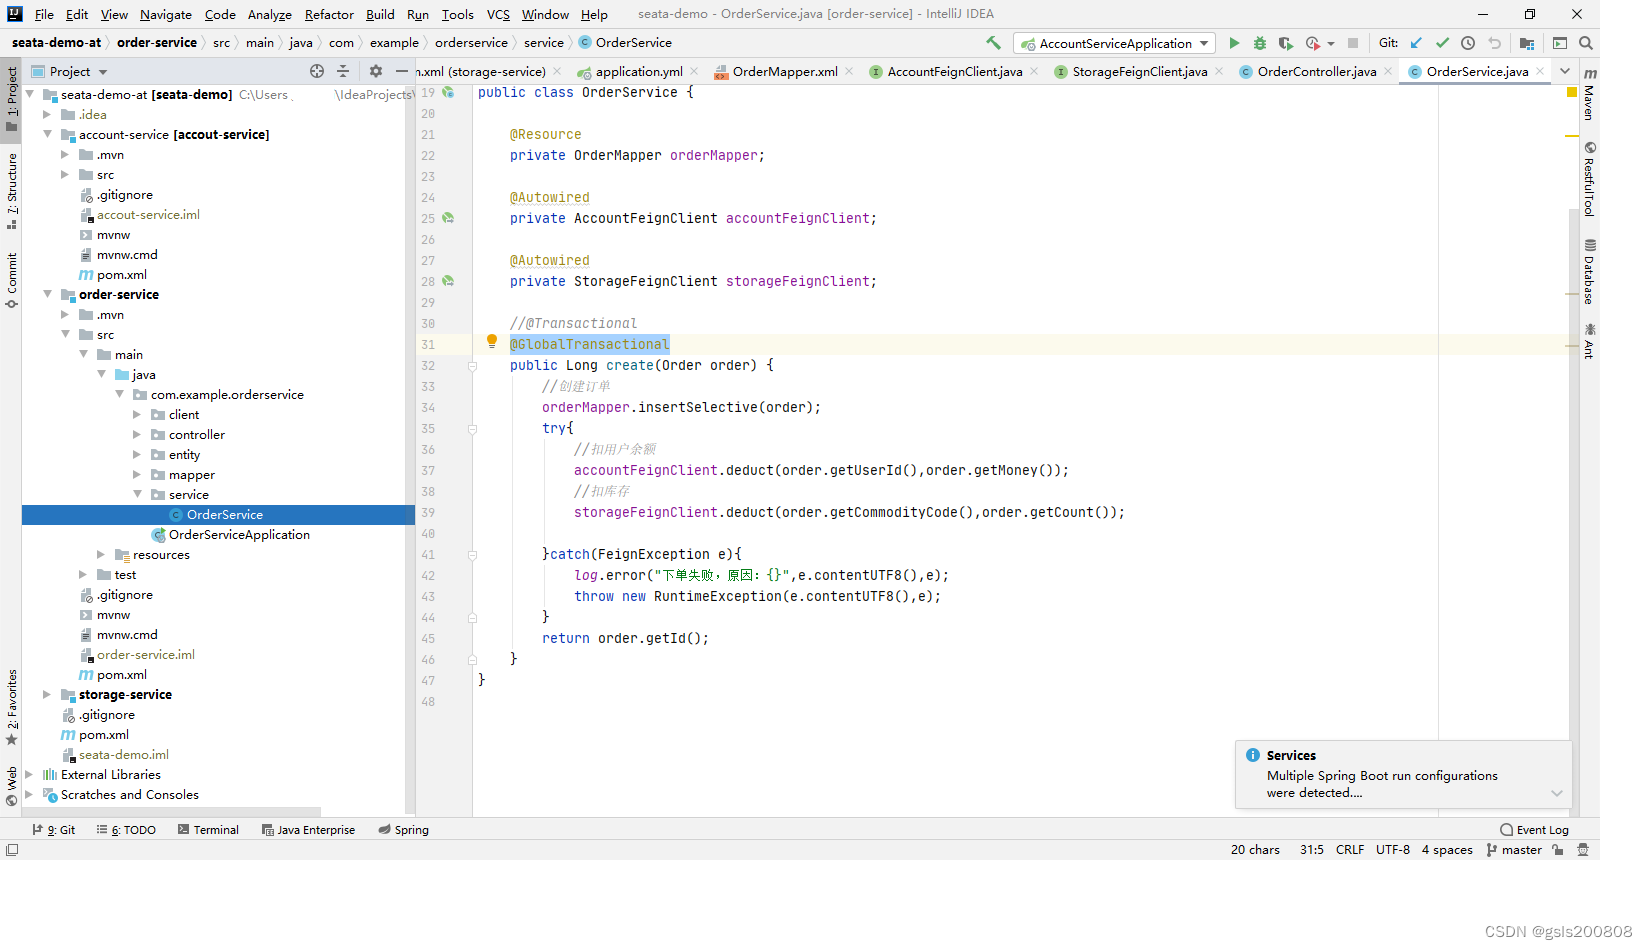Toggle the read-only lock icon in status bar
The image size is (1648, 950).
(x=1558, y=850)
